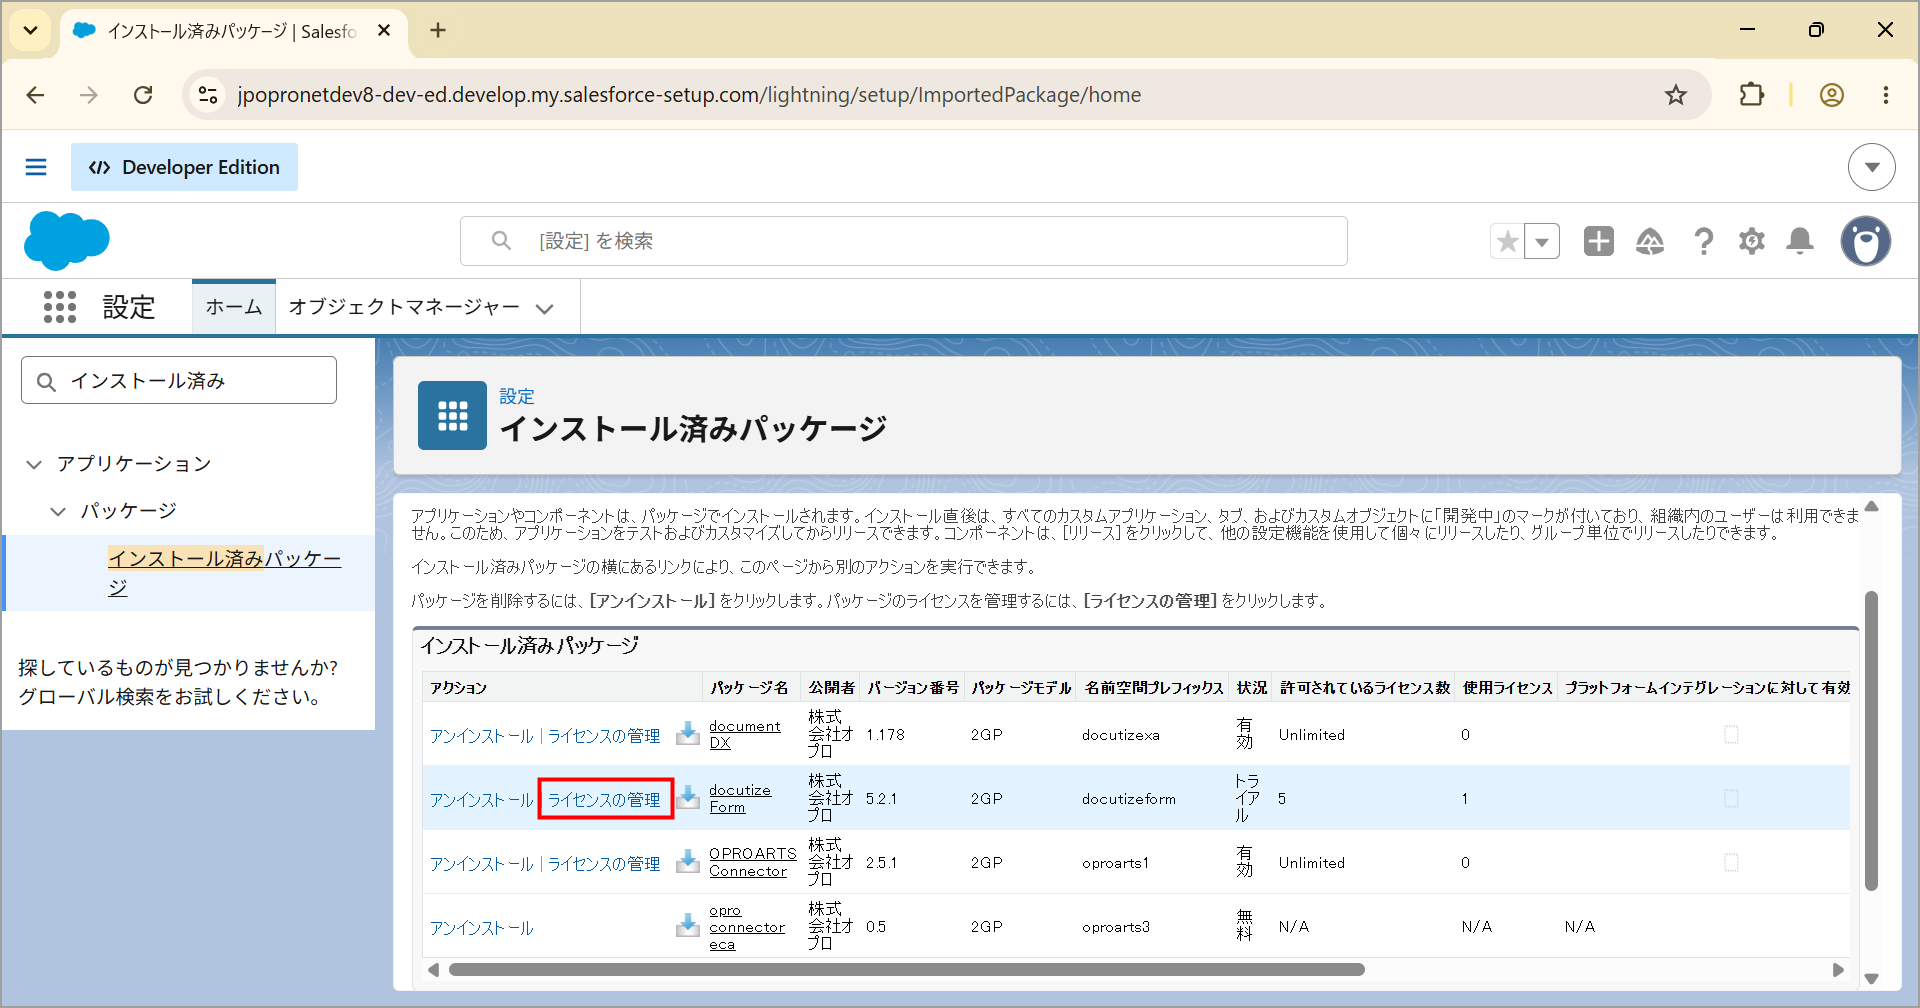Click the パッケージ名 column header
This screenshot has height=1008, width=1920.
click(749, 687)
